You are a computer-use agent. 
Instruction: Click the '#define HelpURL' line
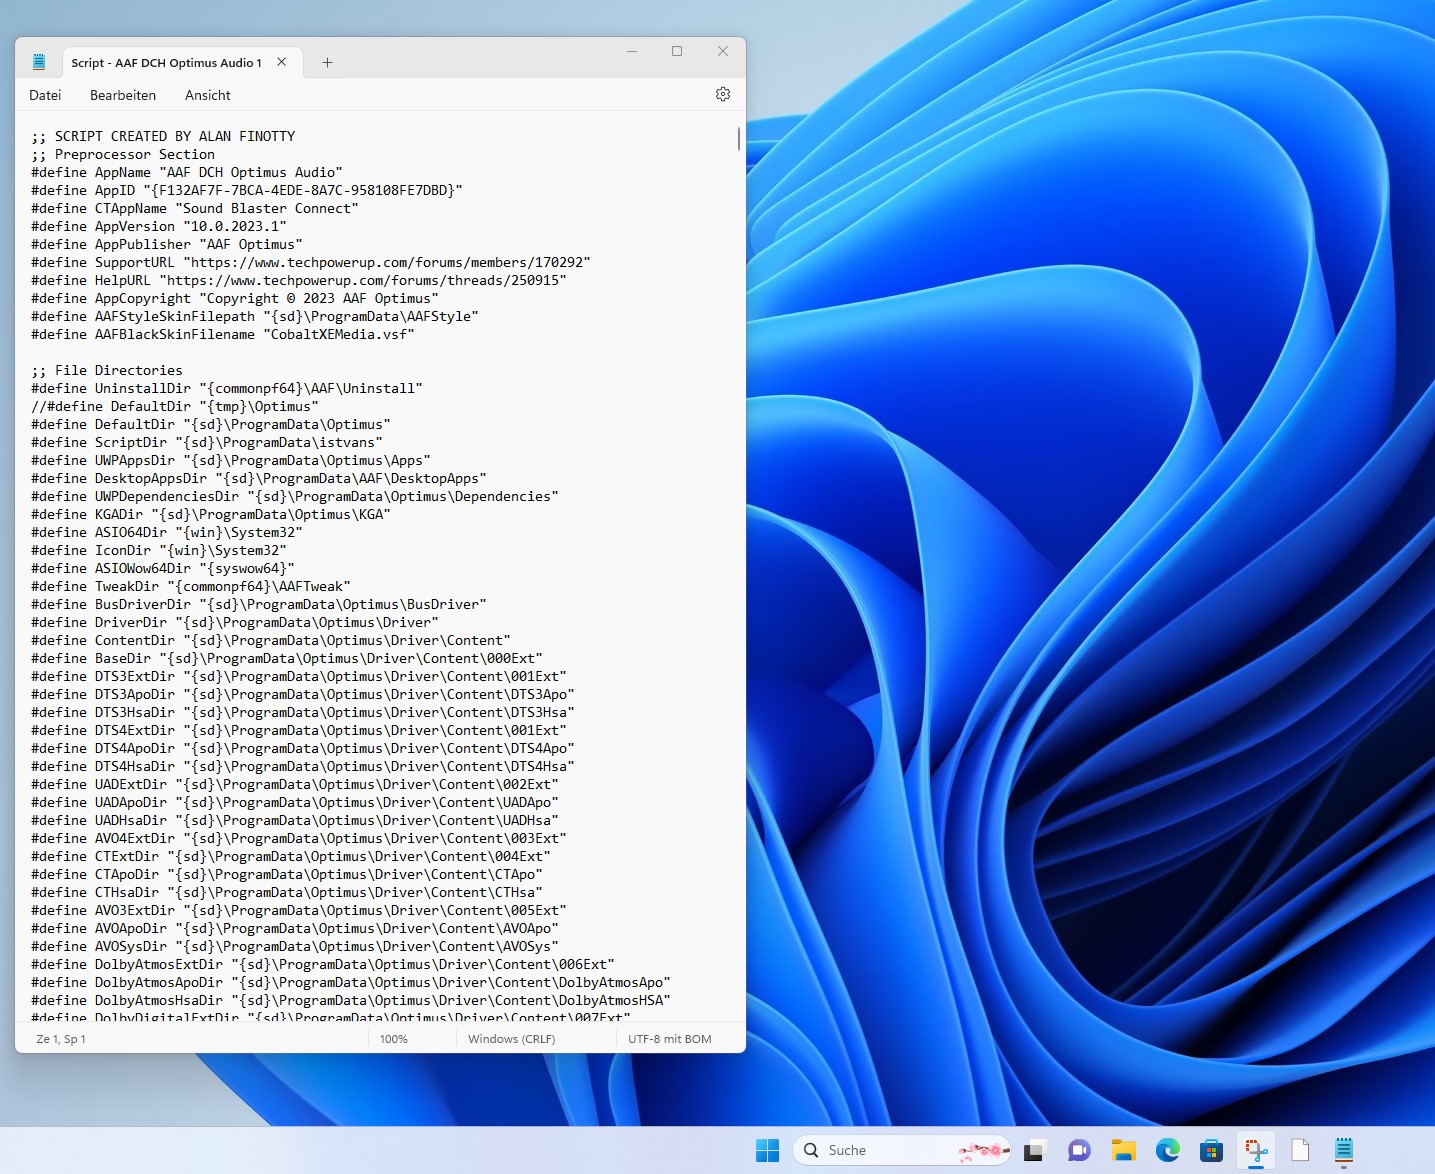coord(299,280)
